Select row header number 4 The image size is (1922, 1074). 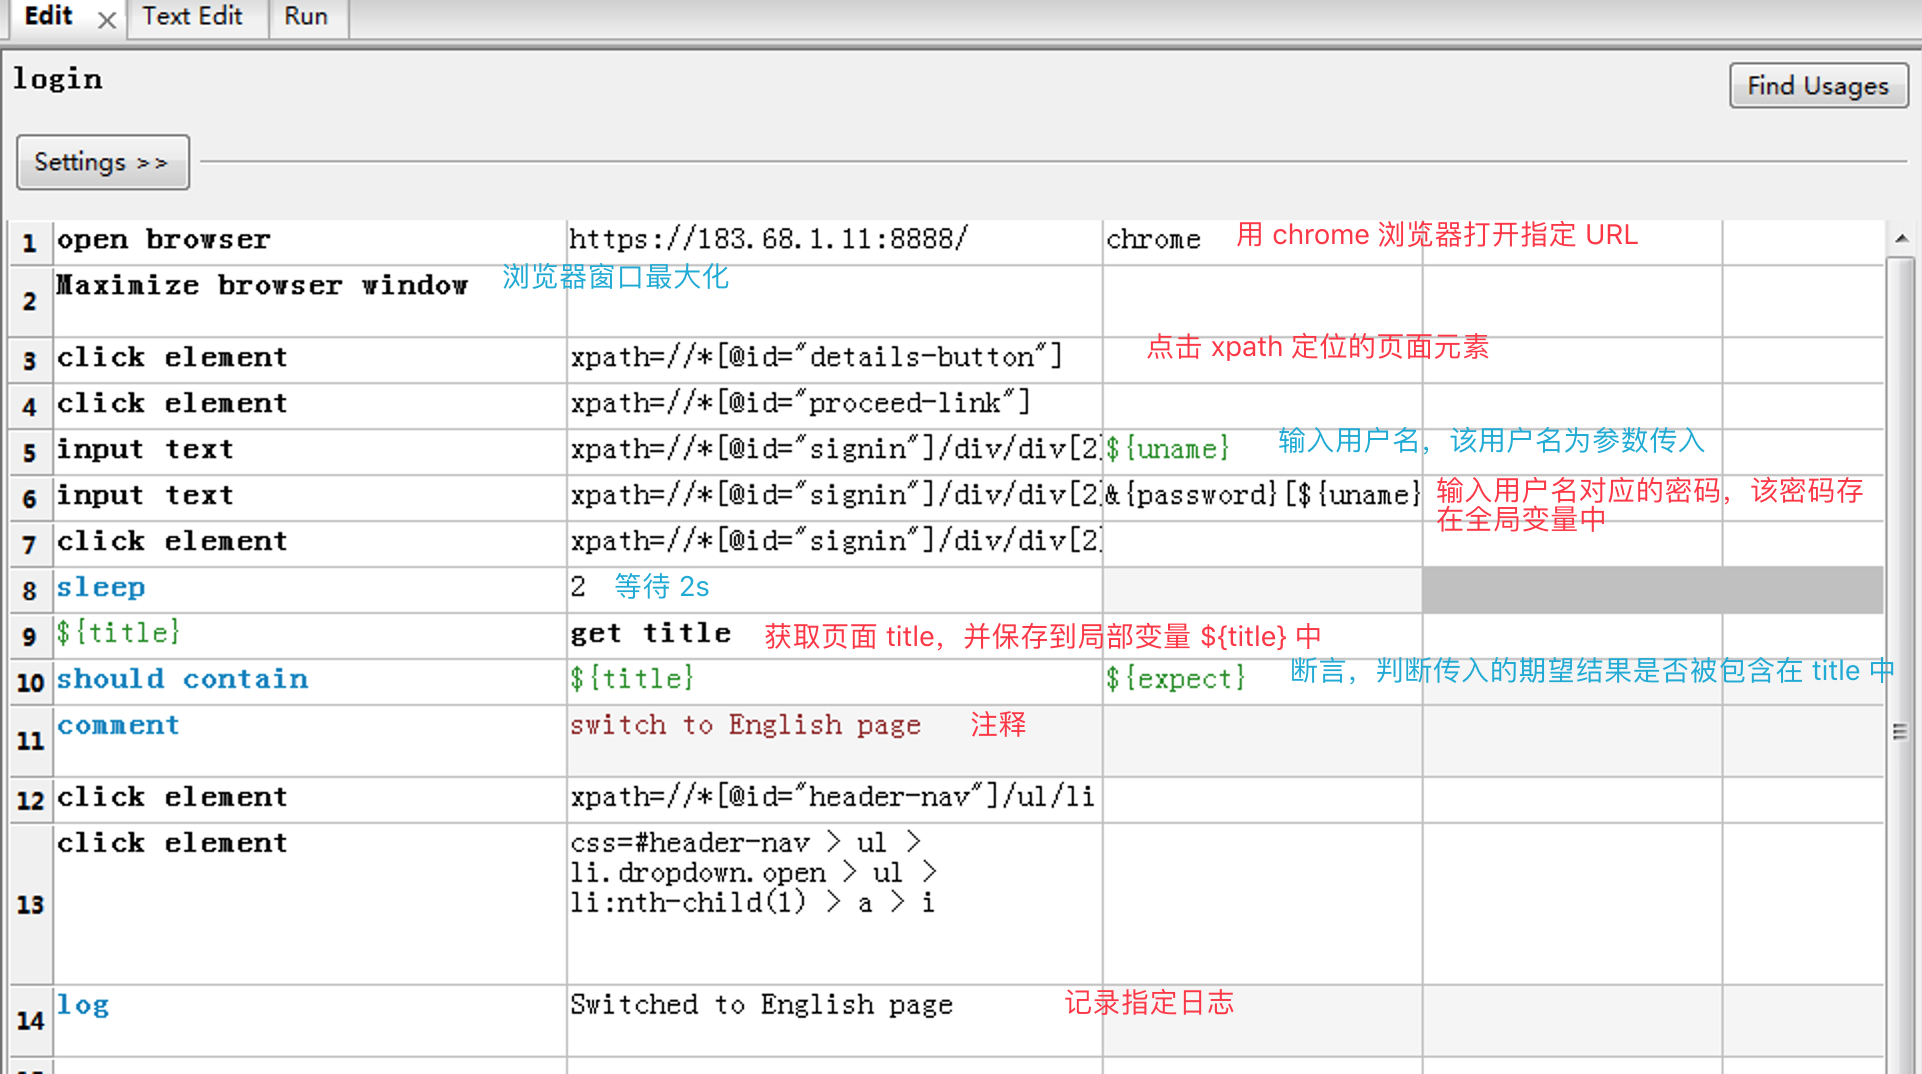click(30, 406)
